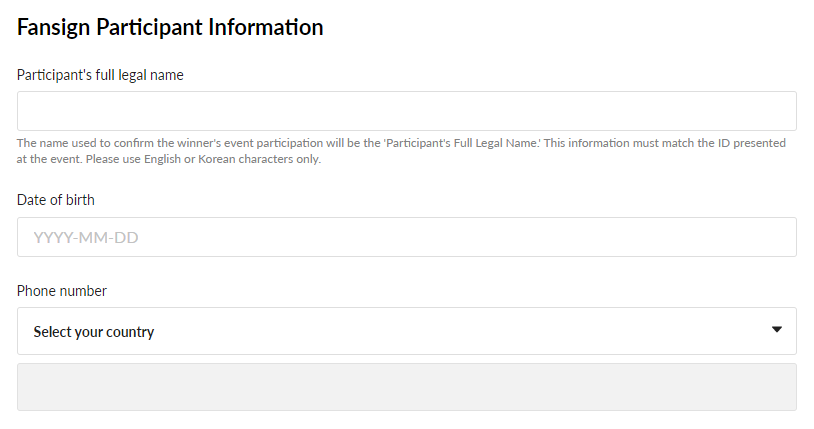Expand country list using the black triangle
Screen dimensions: 814x429
[x=776, y=330]
